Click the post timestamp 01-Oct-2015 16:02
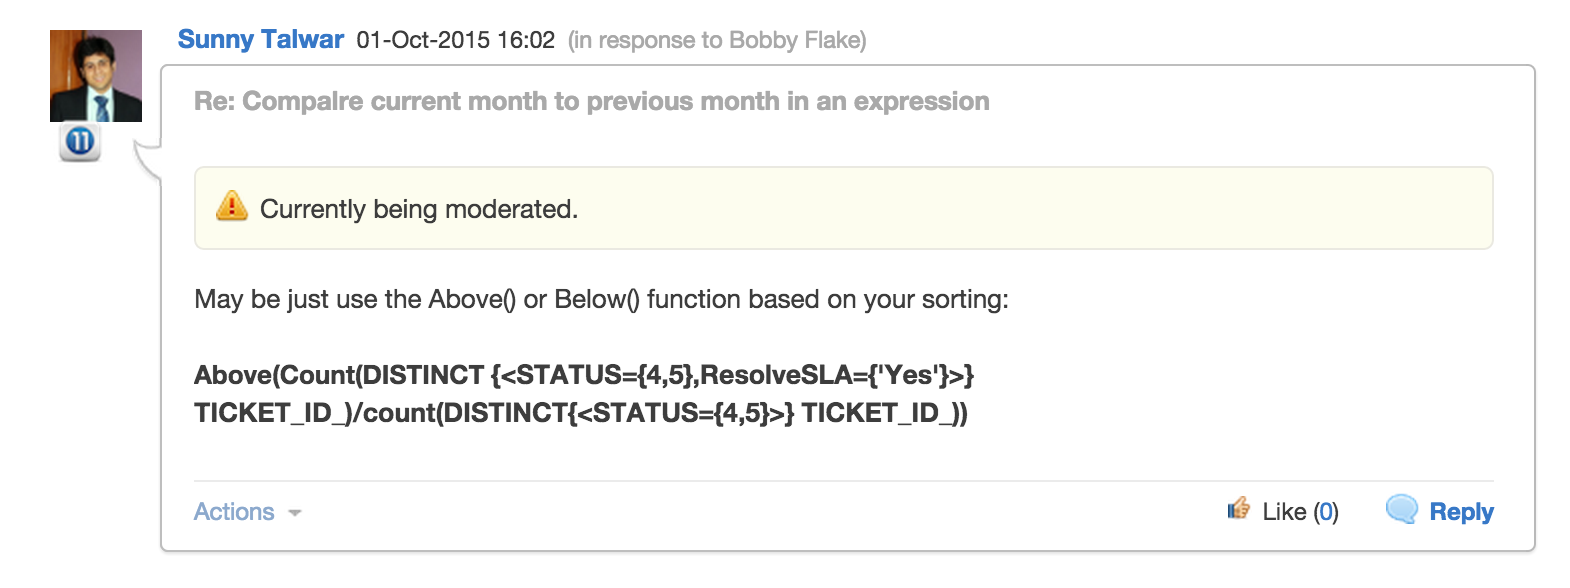1570x588 pixels. (x=455, y=40)
